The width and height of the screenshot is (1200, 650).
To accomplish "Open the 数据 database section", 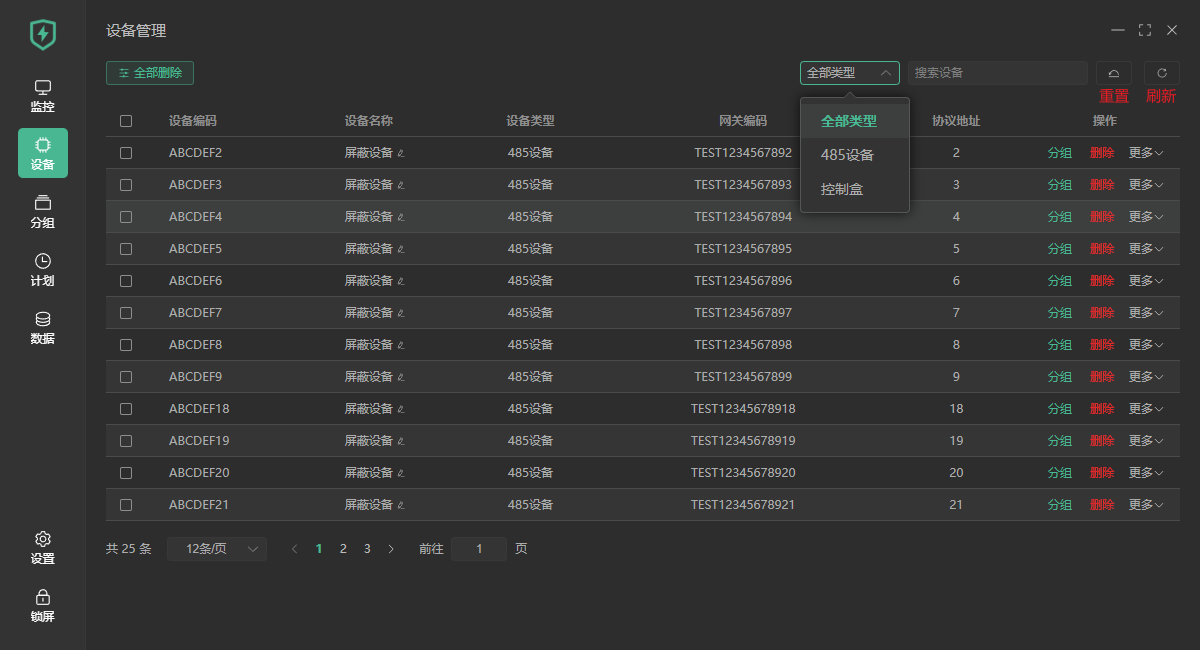I will tap(43, 327).
